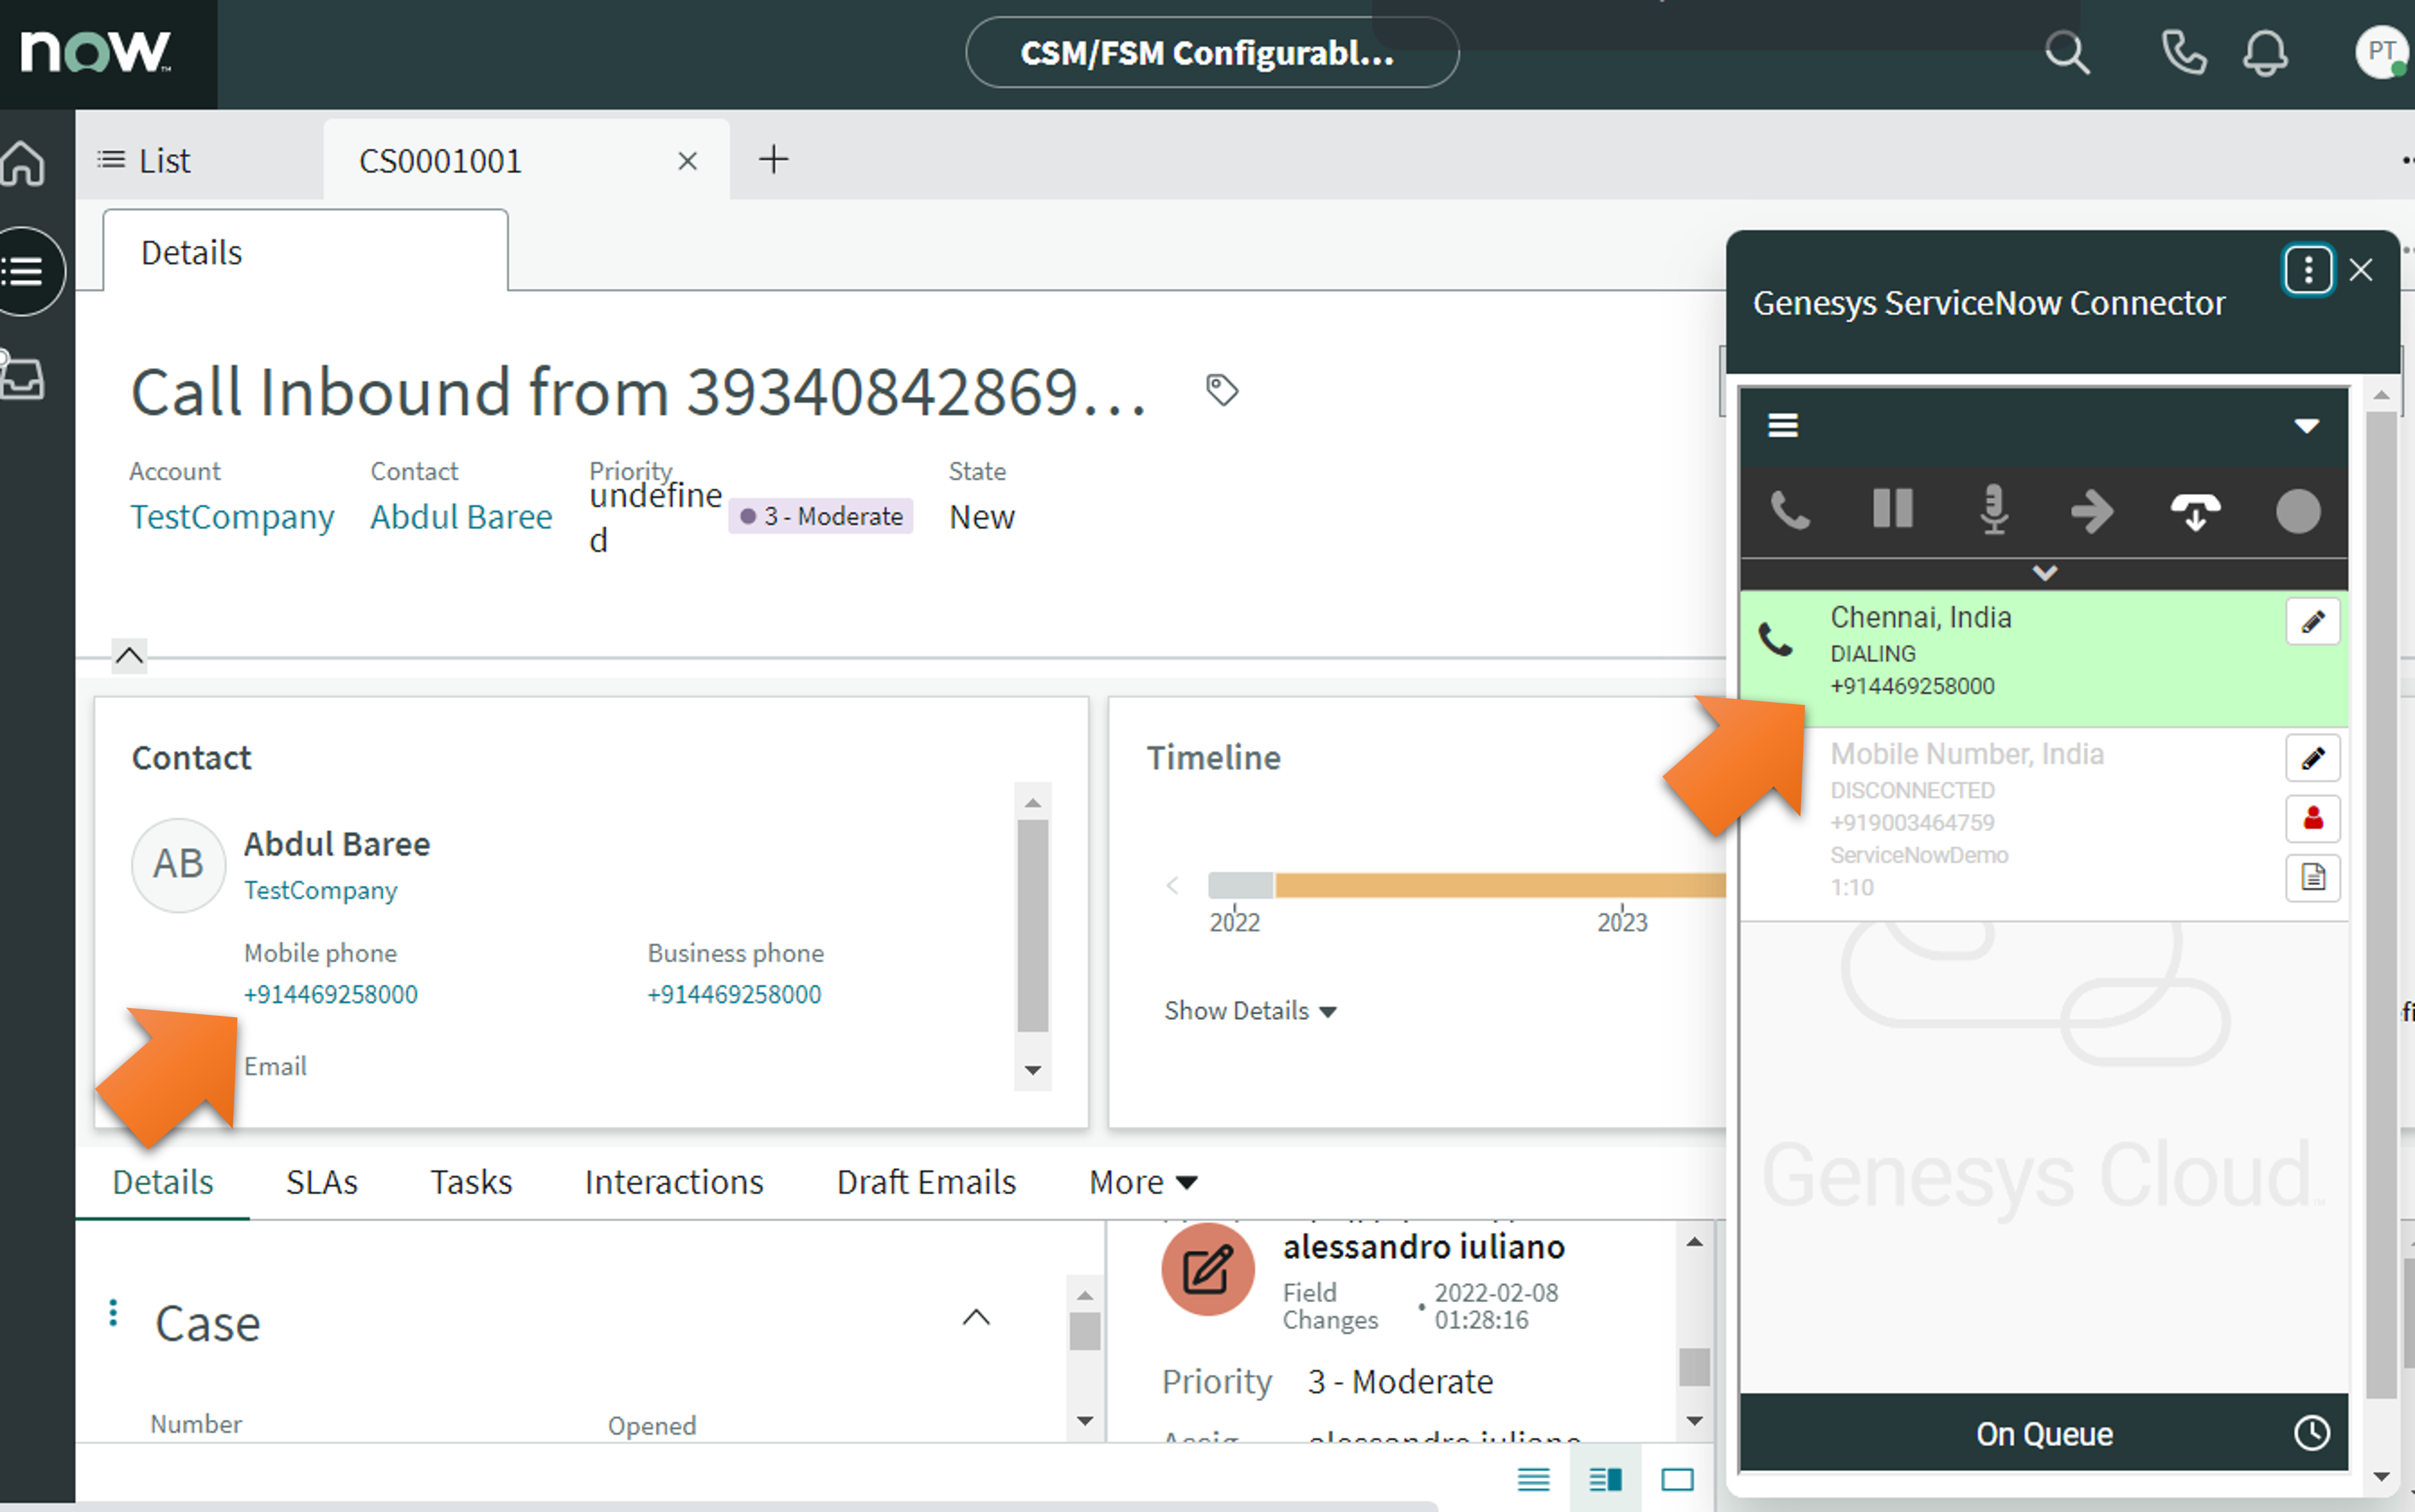
Task: Select the Chennai, India dialing interaction
Action: click(2044, 658)
